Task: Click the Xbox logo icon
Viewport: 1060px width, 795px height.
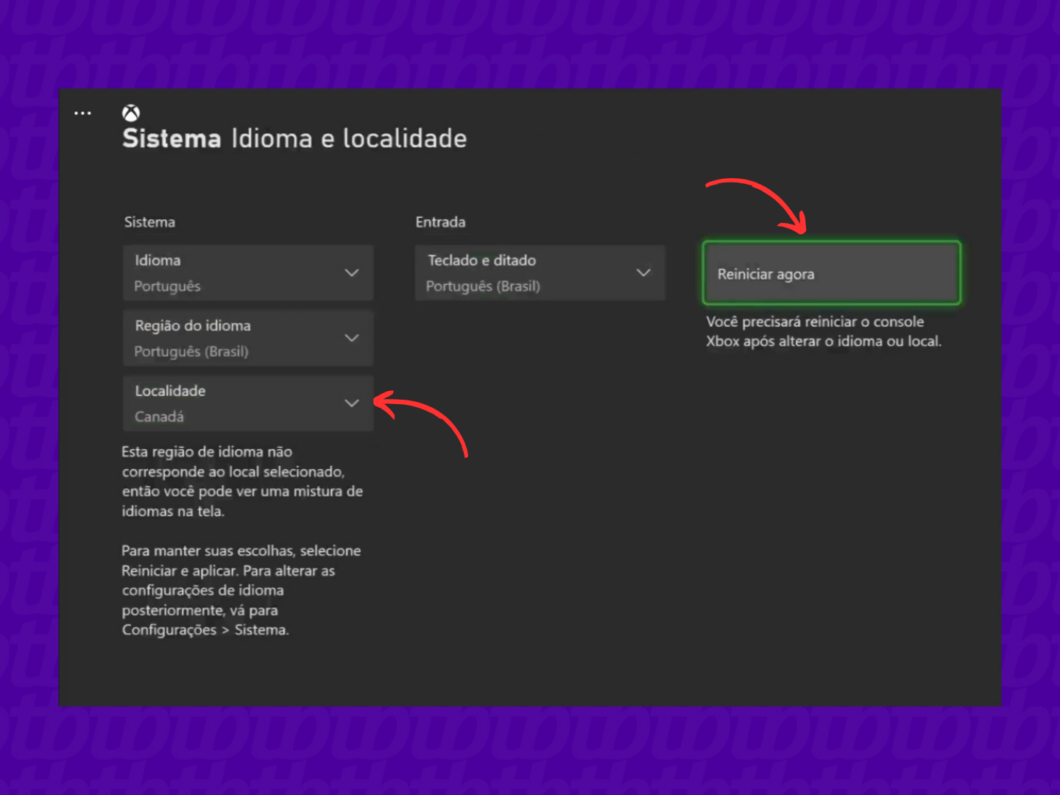Action: 129,112
